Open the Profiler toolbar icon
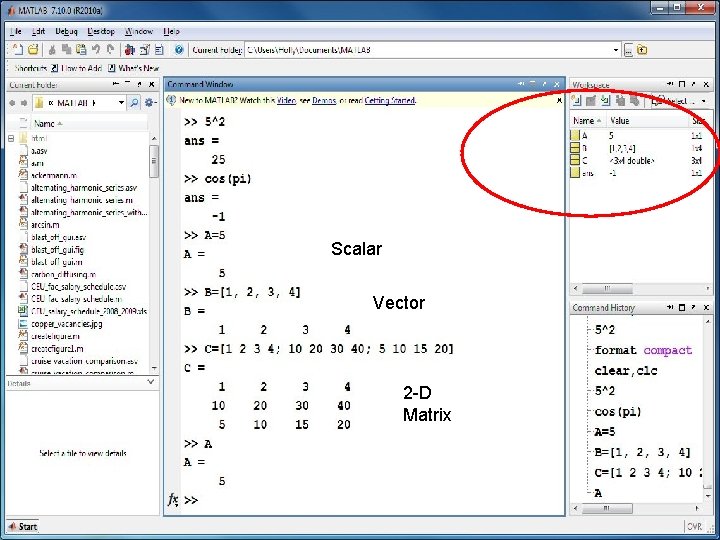This screenshot has width=720, height=540. pyautogui.click(x=159, y=50)
